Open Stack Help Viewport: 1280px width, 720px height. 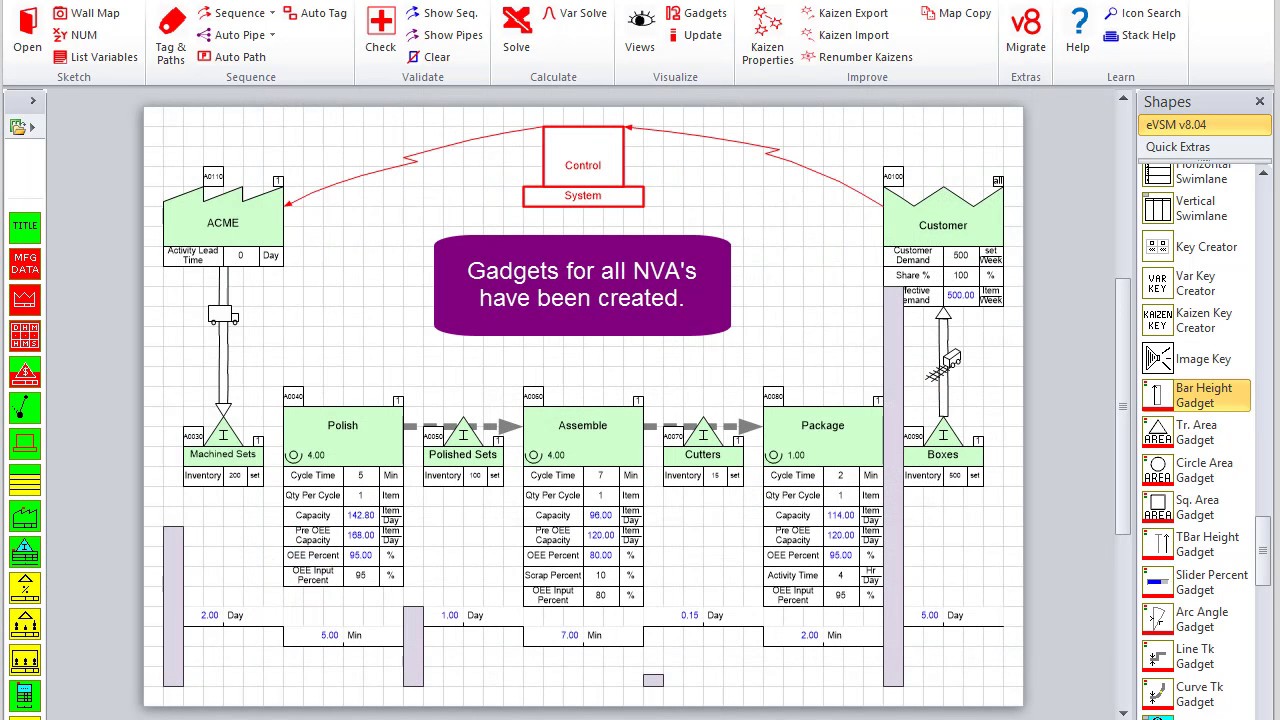coord(1140,35)
